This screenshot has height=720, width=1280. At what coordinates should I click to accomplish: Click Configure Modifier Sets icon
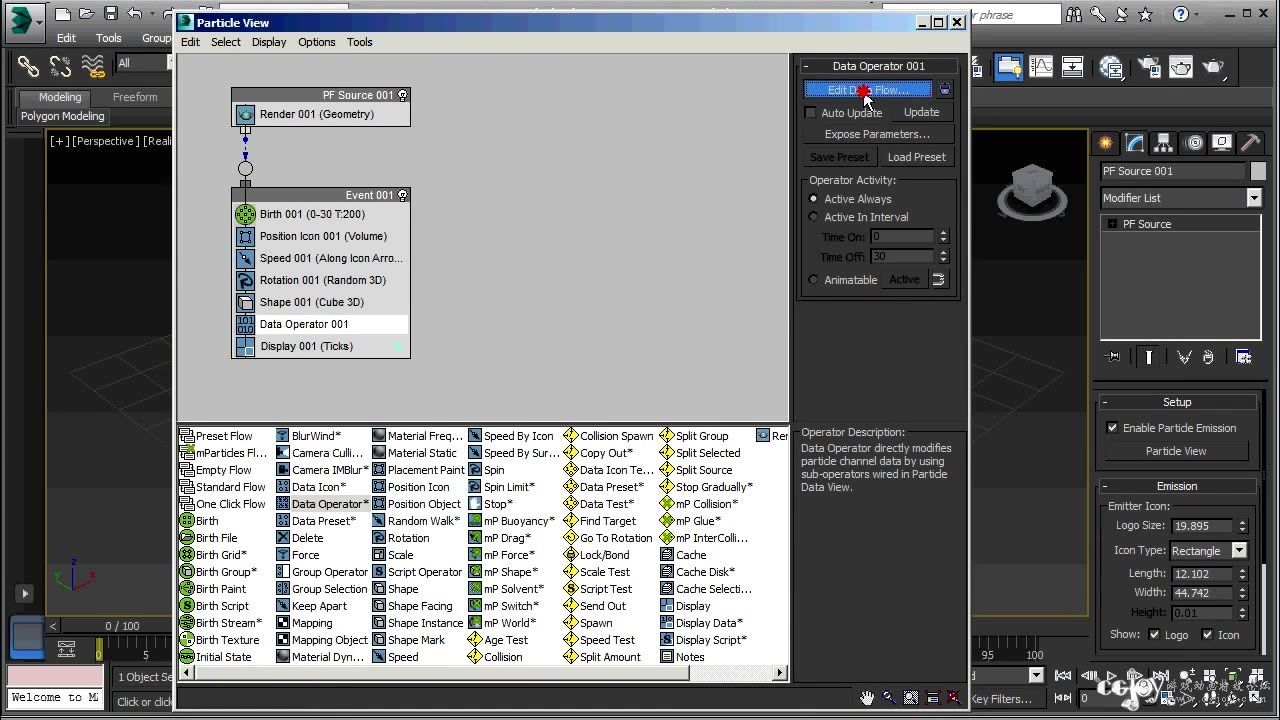point(1243,357)
